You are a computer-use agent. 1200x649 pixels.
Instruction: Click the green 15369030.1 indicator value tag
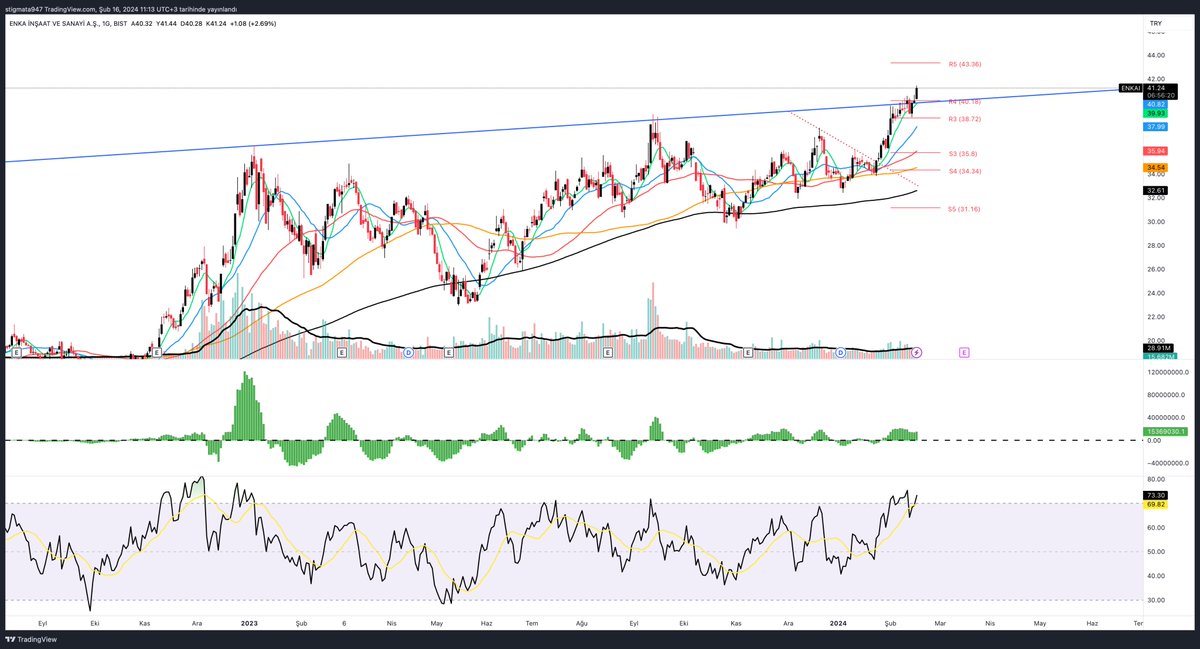click(1163, 432)
